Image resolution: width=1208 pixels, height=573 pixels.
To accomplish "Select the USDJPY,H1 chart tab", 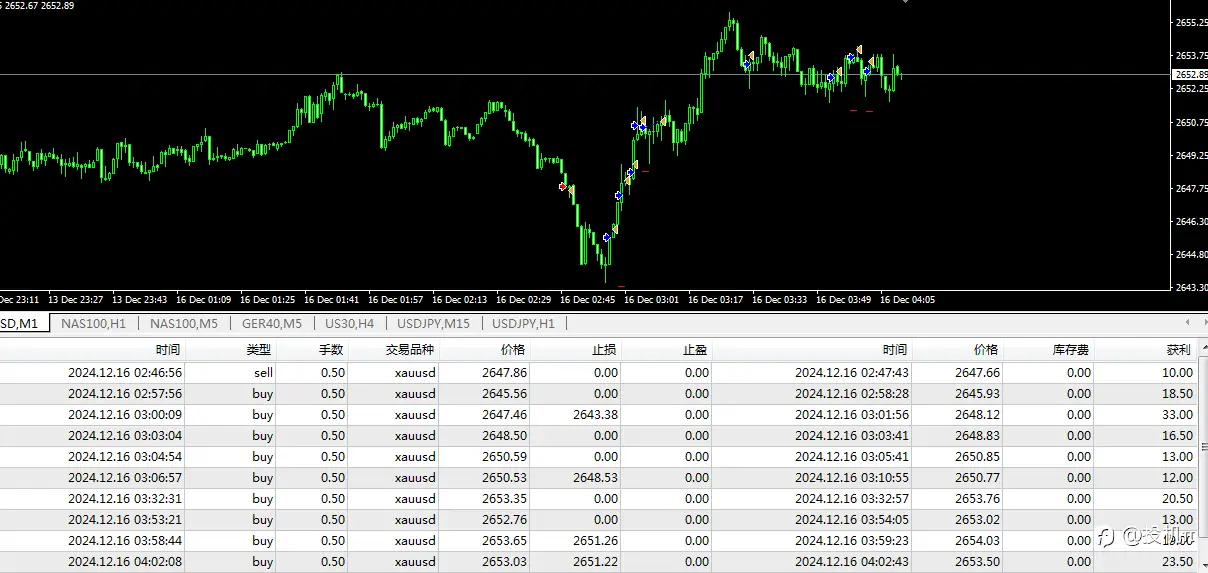I will coord(524,323).
